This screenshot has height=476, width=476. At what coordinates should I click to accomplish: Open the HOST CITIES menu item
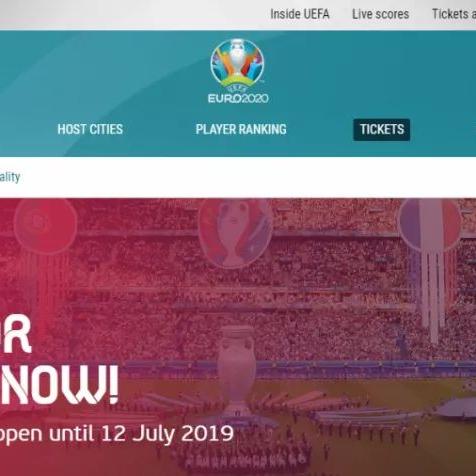(90, 129)
